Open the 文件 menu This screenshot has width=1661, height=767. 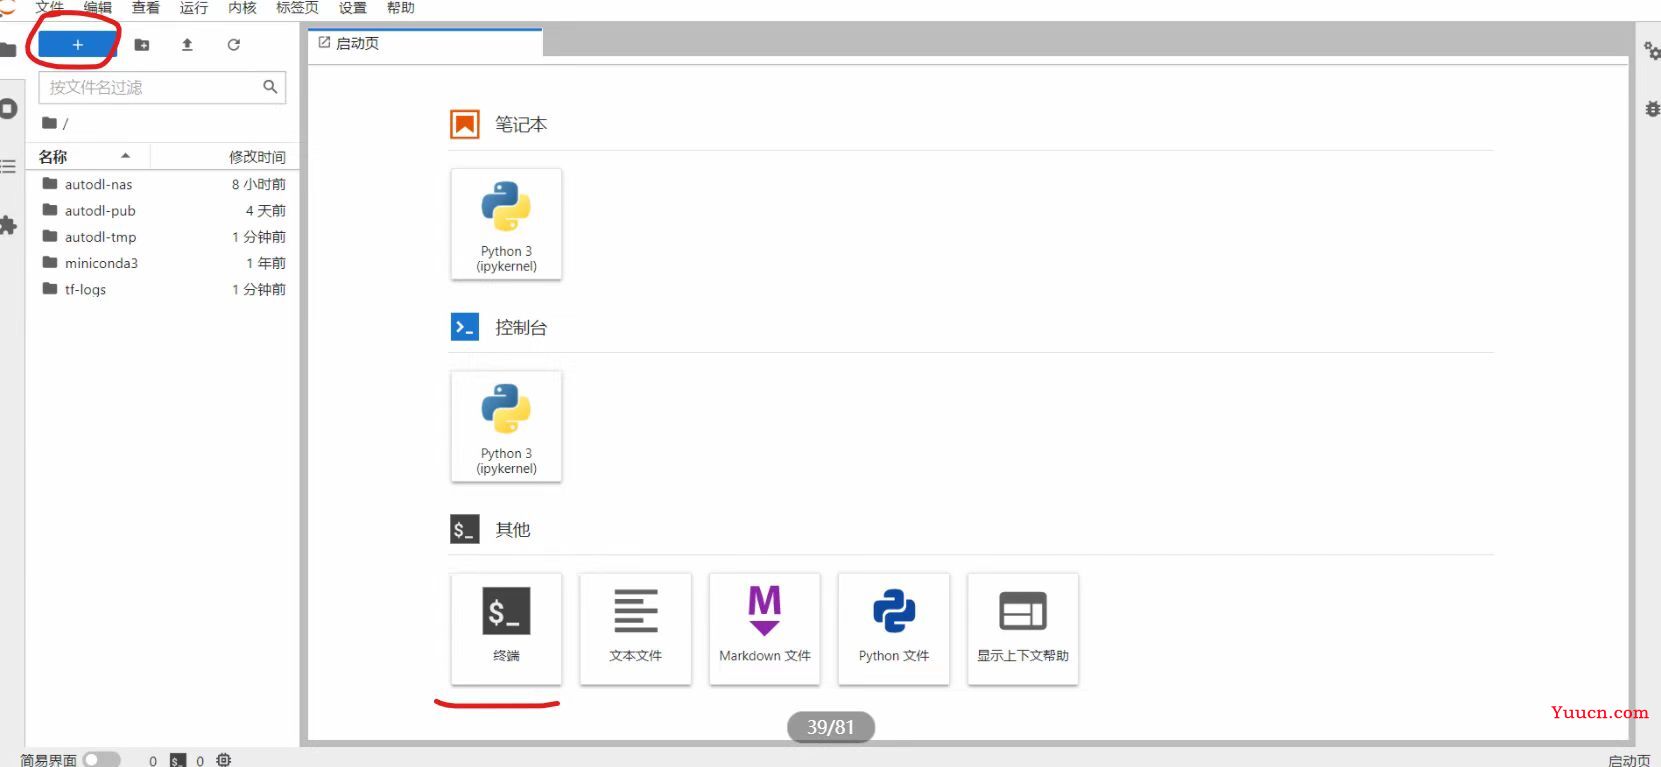coord(49,8)
